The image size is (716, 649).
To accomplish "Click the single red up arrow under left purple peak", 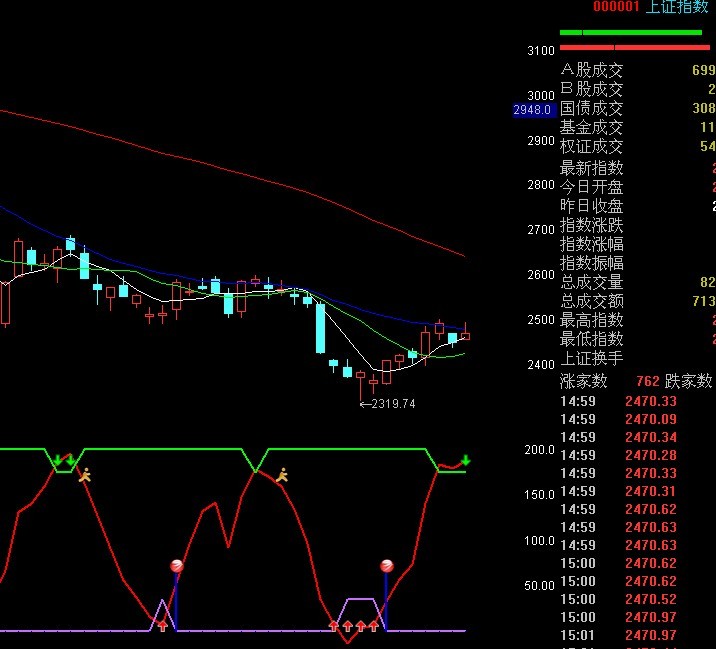I will click(x=163, y=626).
